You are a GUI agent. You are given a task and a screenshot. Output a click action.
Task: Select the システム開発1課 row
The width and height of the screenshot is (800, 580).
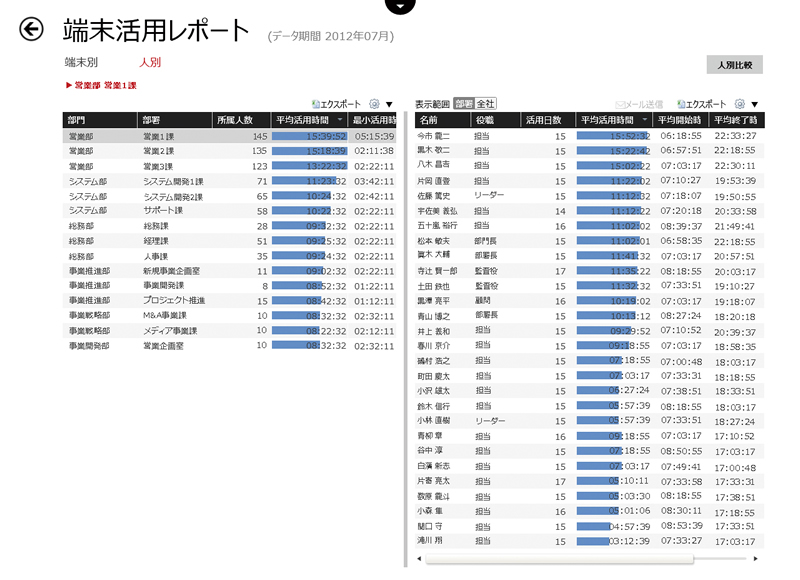tap(230, 181)
